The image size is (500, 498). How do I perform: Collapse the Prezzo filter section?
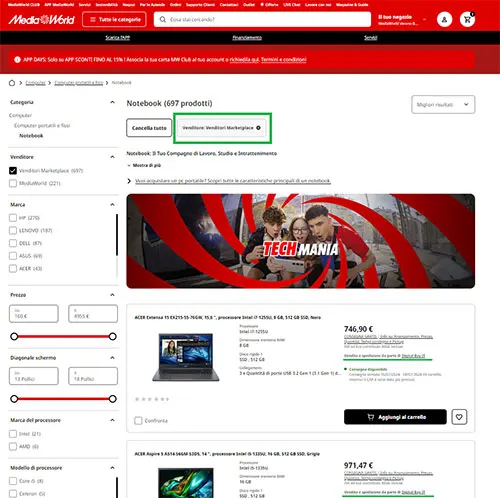pyautogui.click(x=112, y=295)
